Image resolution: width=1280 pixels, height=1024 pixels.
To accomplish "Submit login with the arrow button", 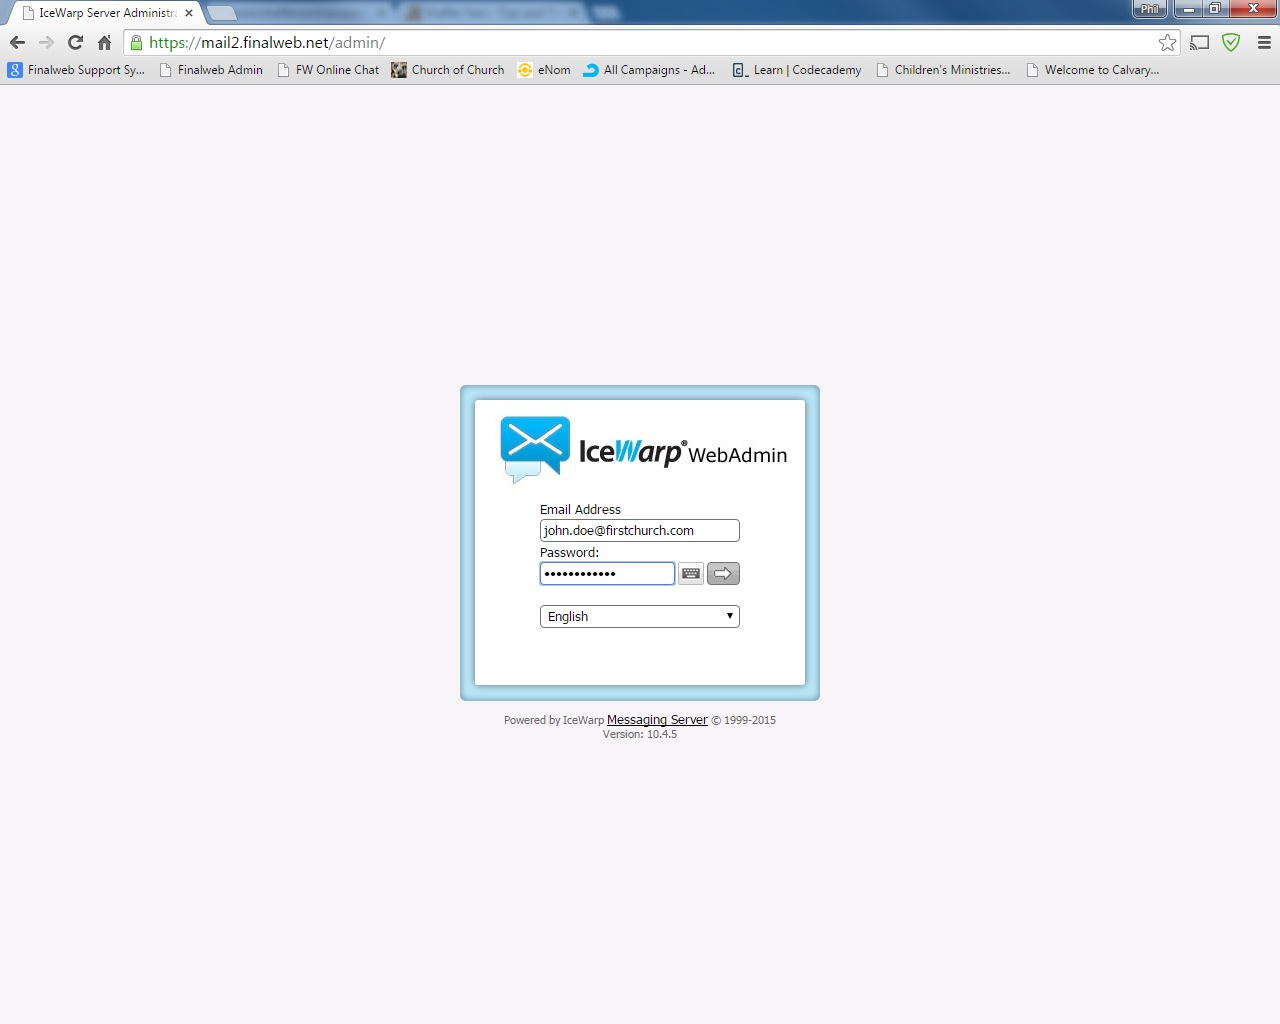I will (x=723, y=573).
